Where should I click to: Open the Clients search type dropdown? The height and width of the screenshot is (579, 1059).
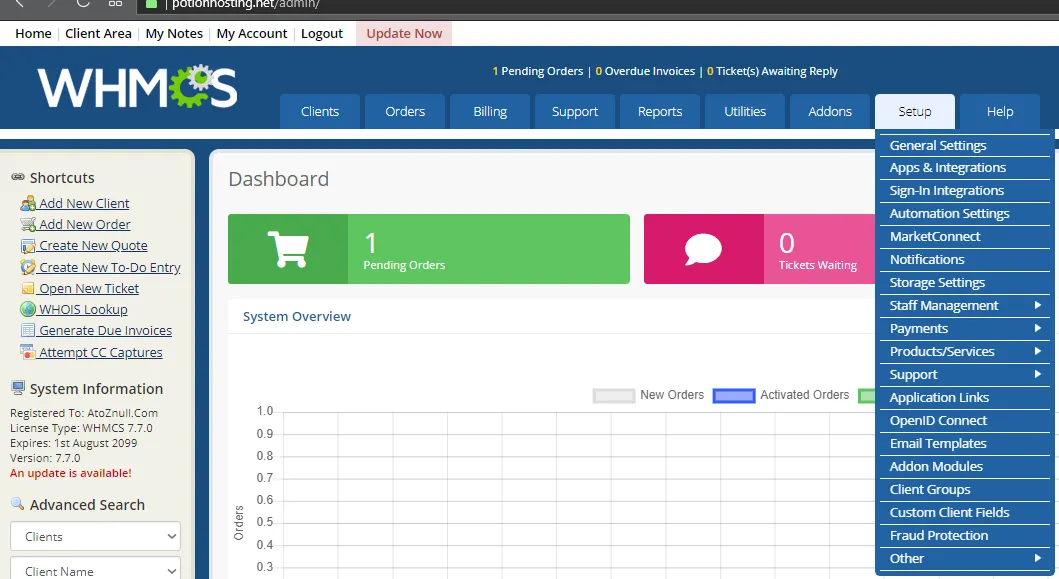[x=95, y=536]
